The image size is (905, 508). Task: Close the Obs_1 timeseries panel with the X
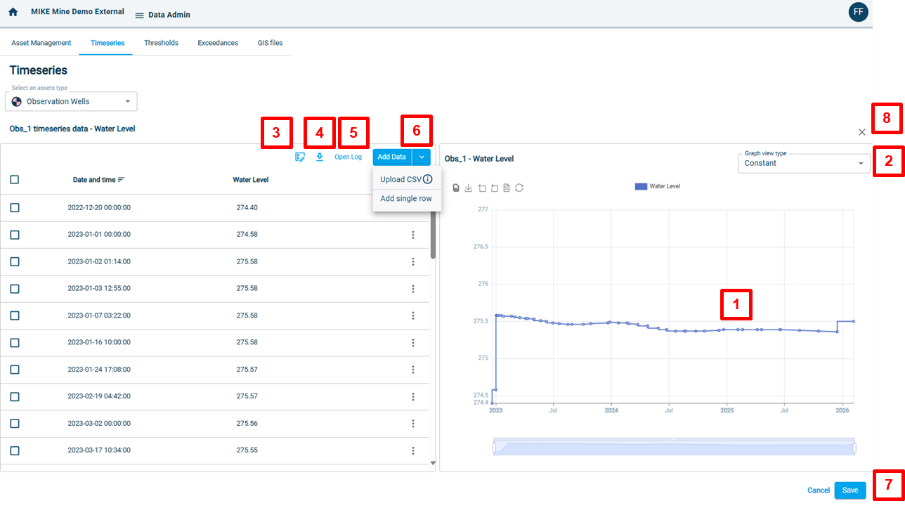point(862,132)
